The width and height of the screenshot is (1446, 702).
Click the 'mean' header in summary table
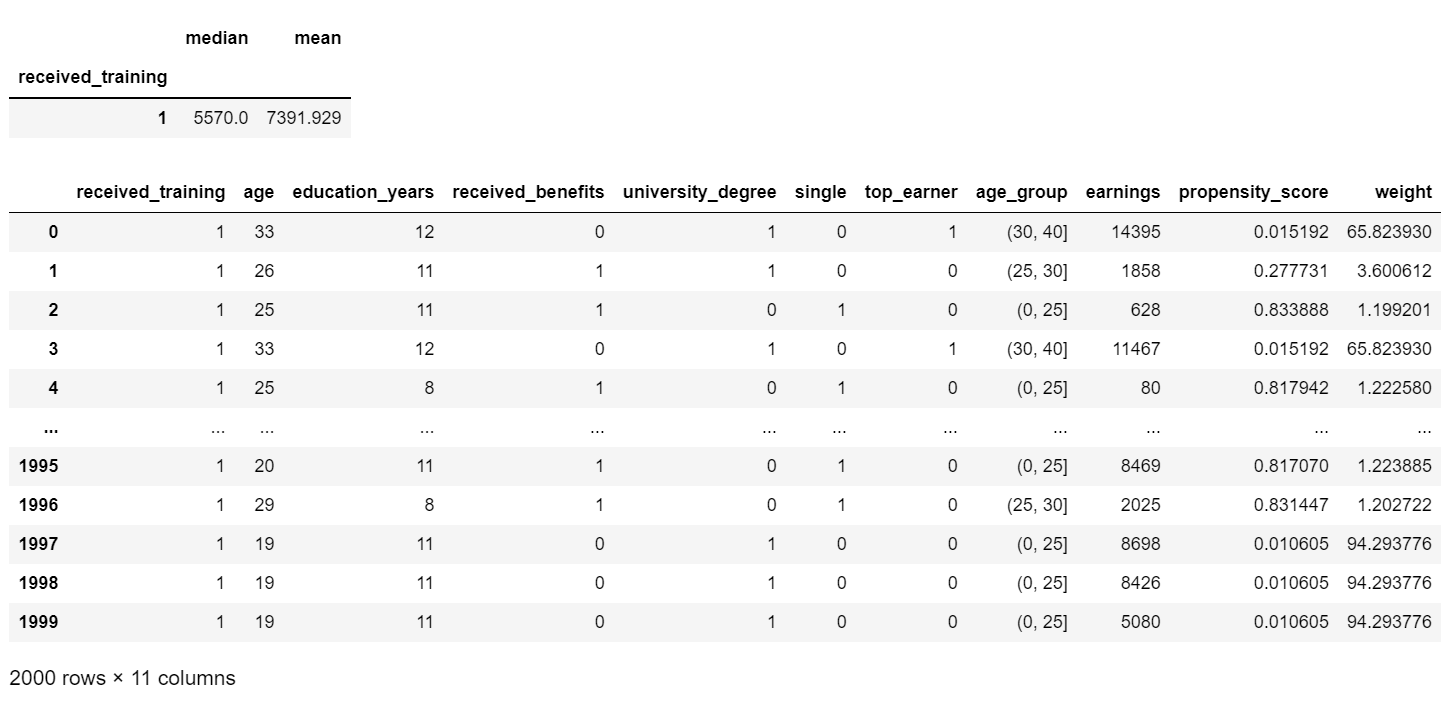pyautogui.click(x=318, y=38)
